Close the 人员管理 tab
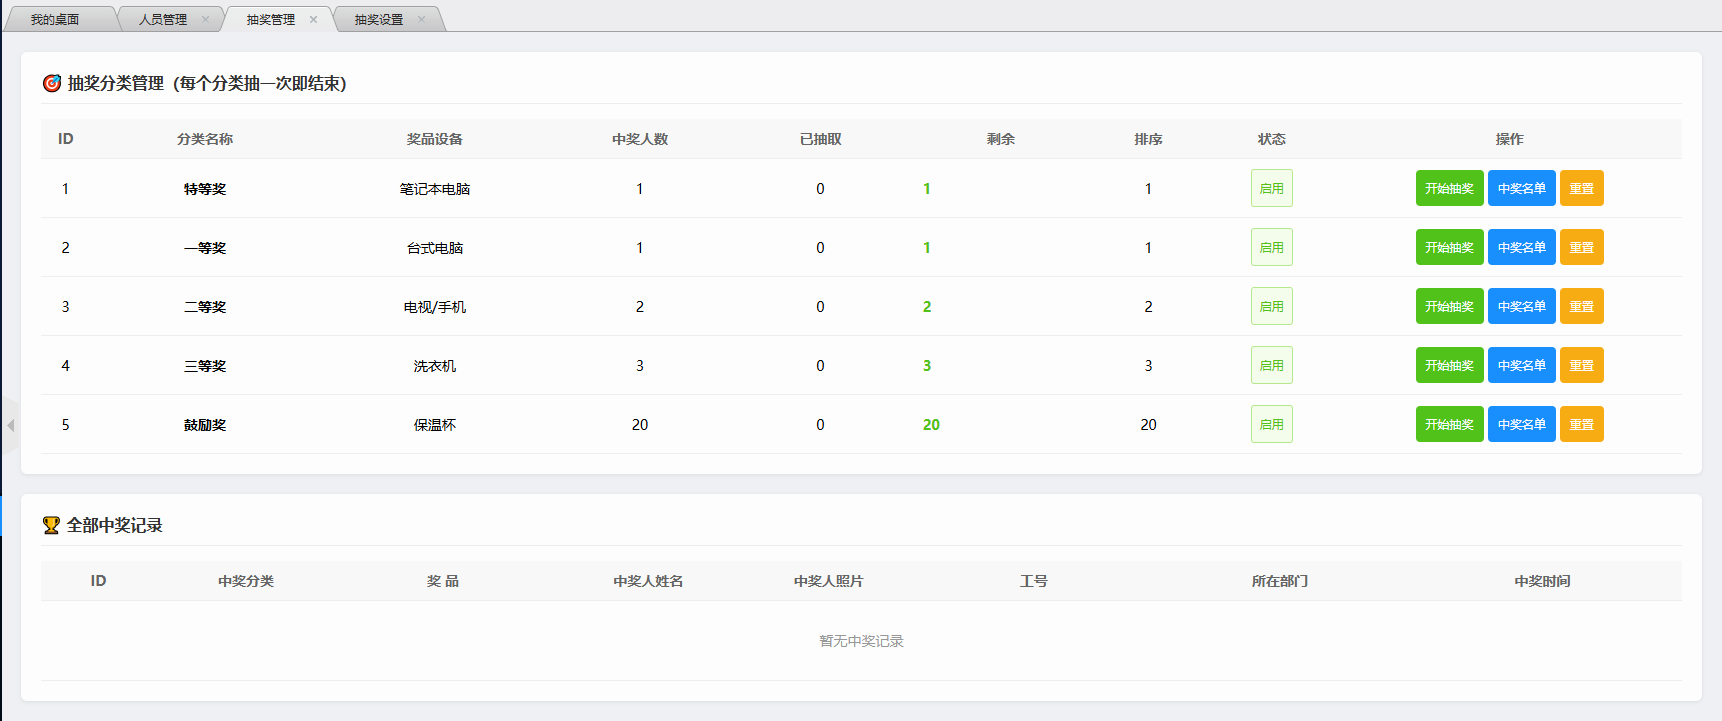 pyautogui.click(x=205, y=19)
